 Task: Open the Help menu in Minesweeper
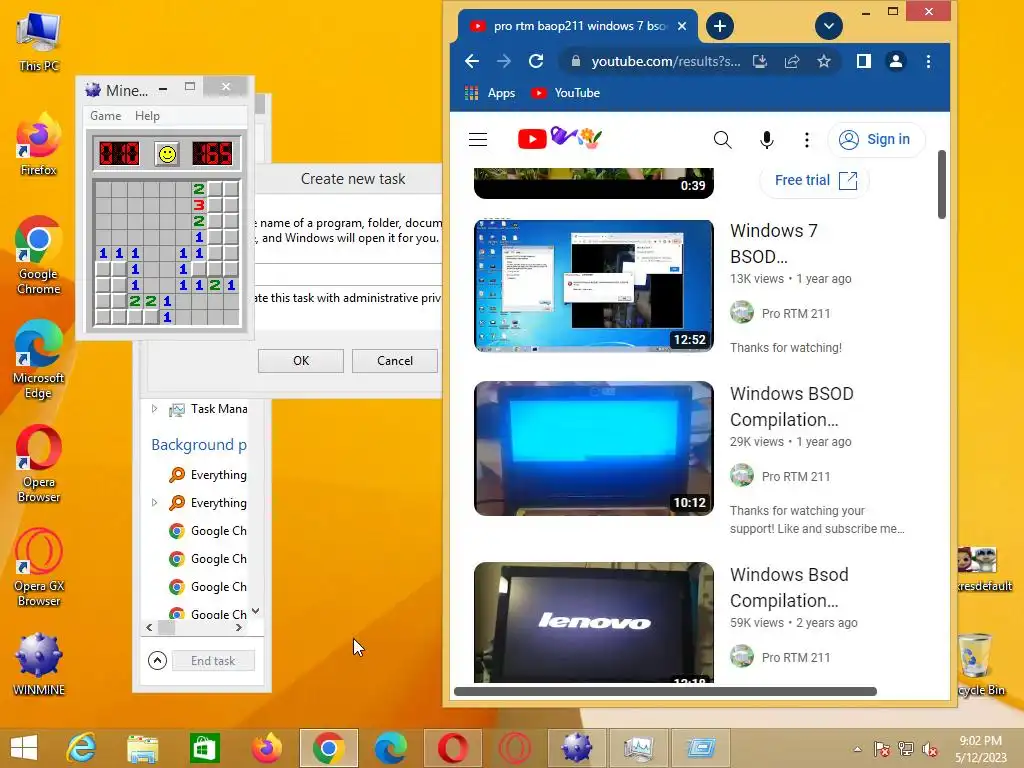(x=147, y=116)
